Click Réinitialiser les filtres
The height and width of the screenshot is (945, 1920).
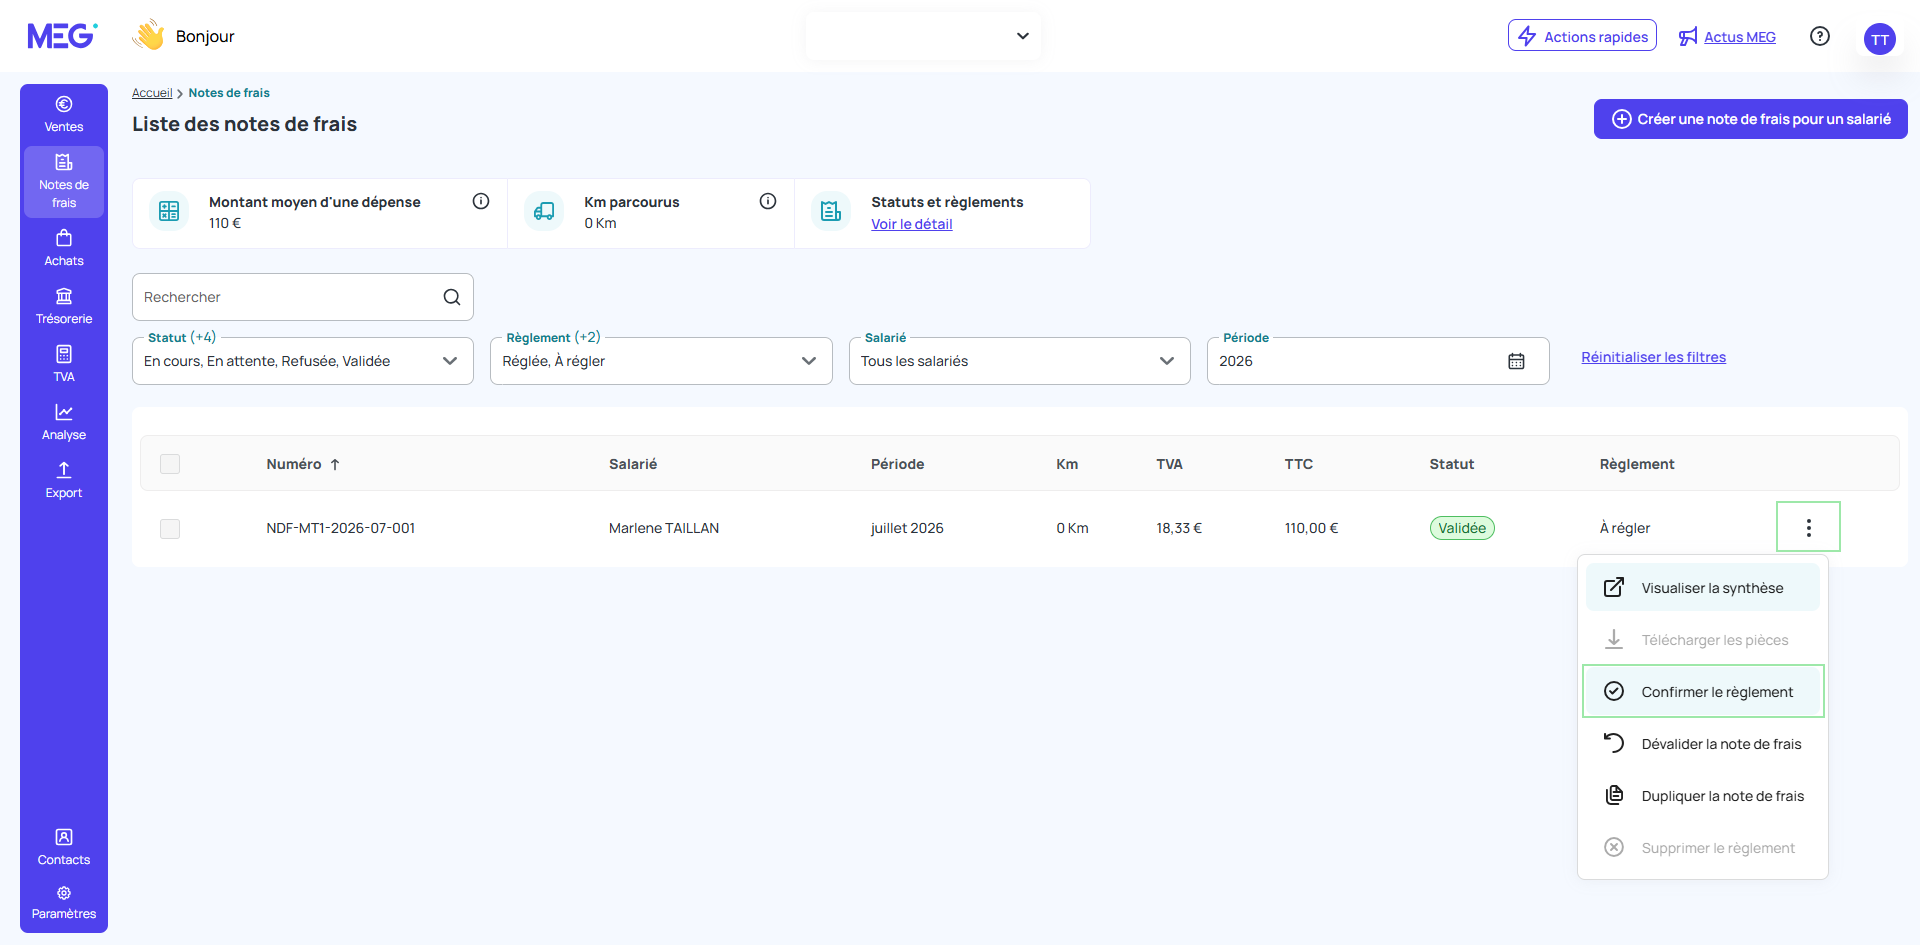pyautogui.click(x=1653, y=357)
